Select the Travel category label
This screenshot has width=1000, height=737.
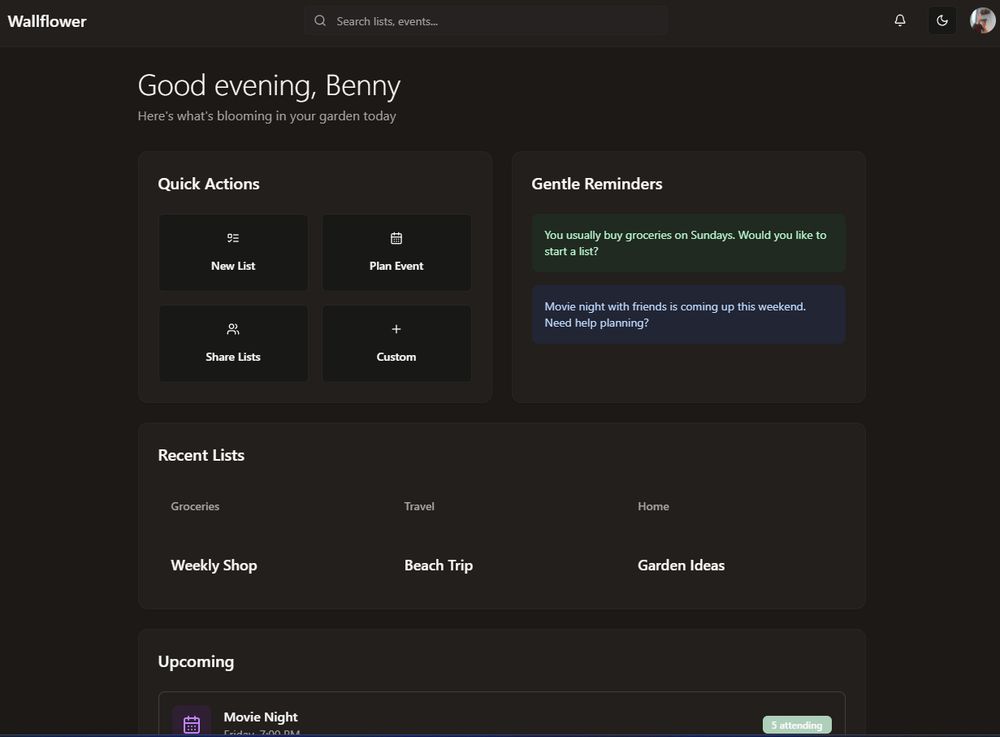pos(419,506)
